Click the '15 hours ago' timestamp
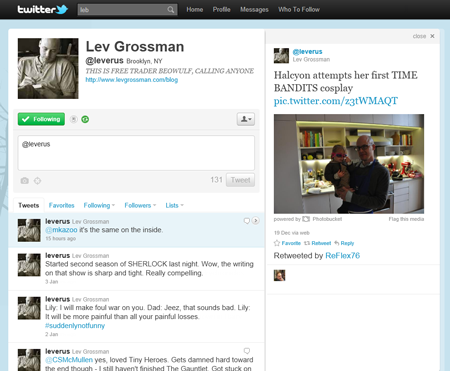450x371 pixels. pos(60,239)
